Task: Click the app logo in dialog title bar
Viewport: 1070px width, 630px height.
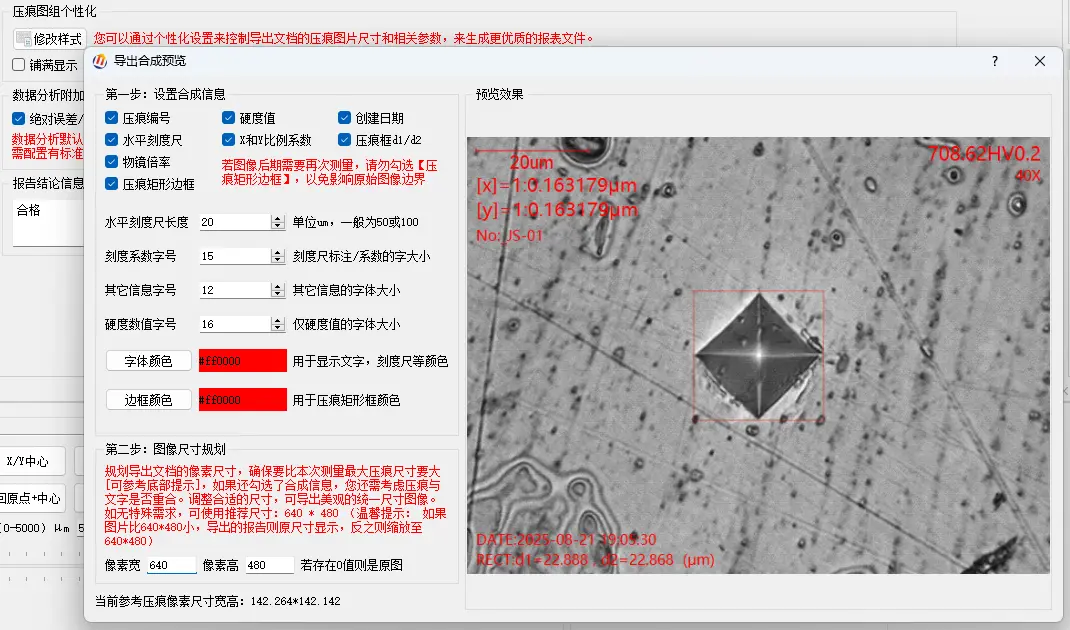Action: pyautogui.click(x=100, y=61)
